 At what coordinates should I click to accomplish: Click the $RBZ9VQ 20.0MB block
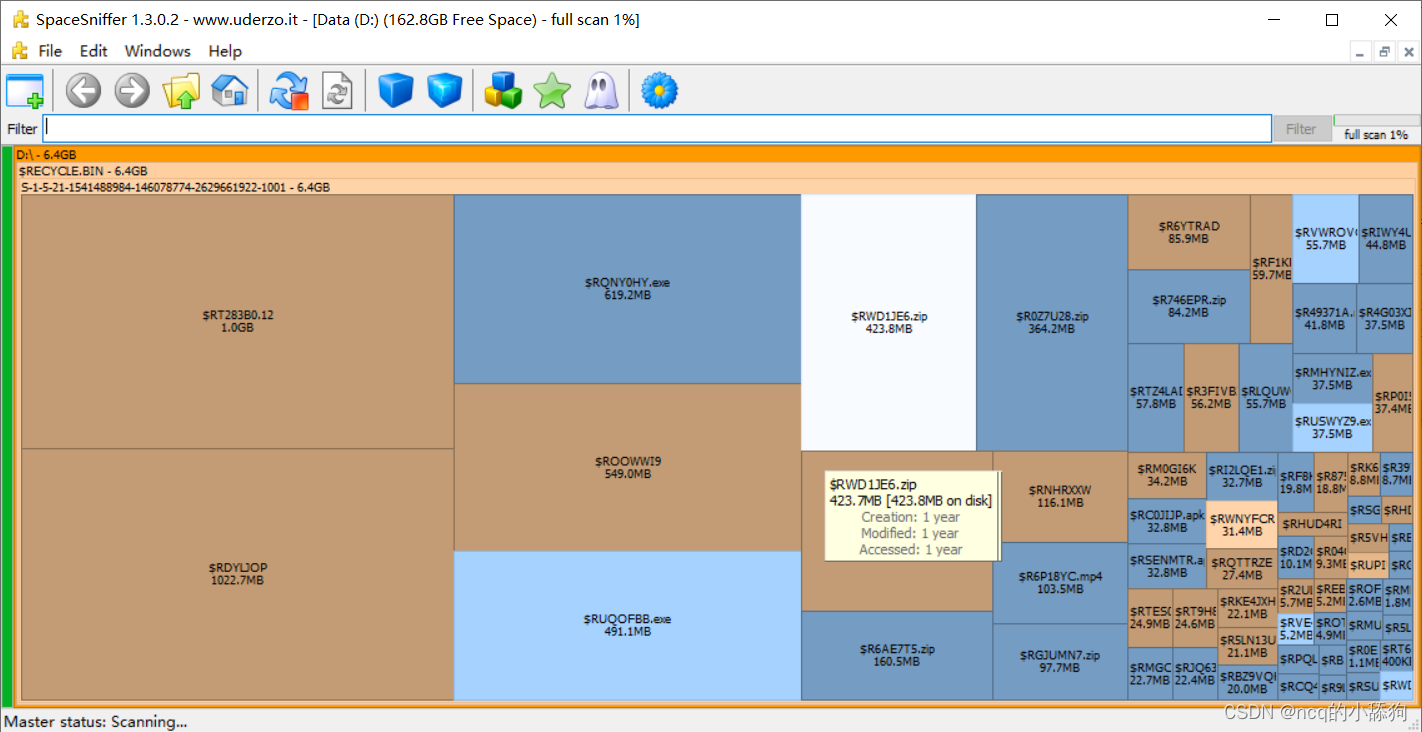coord(1247,682)
